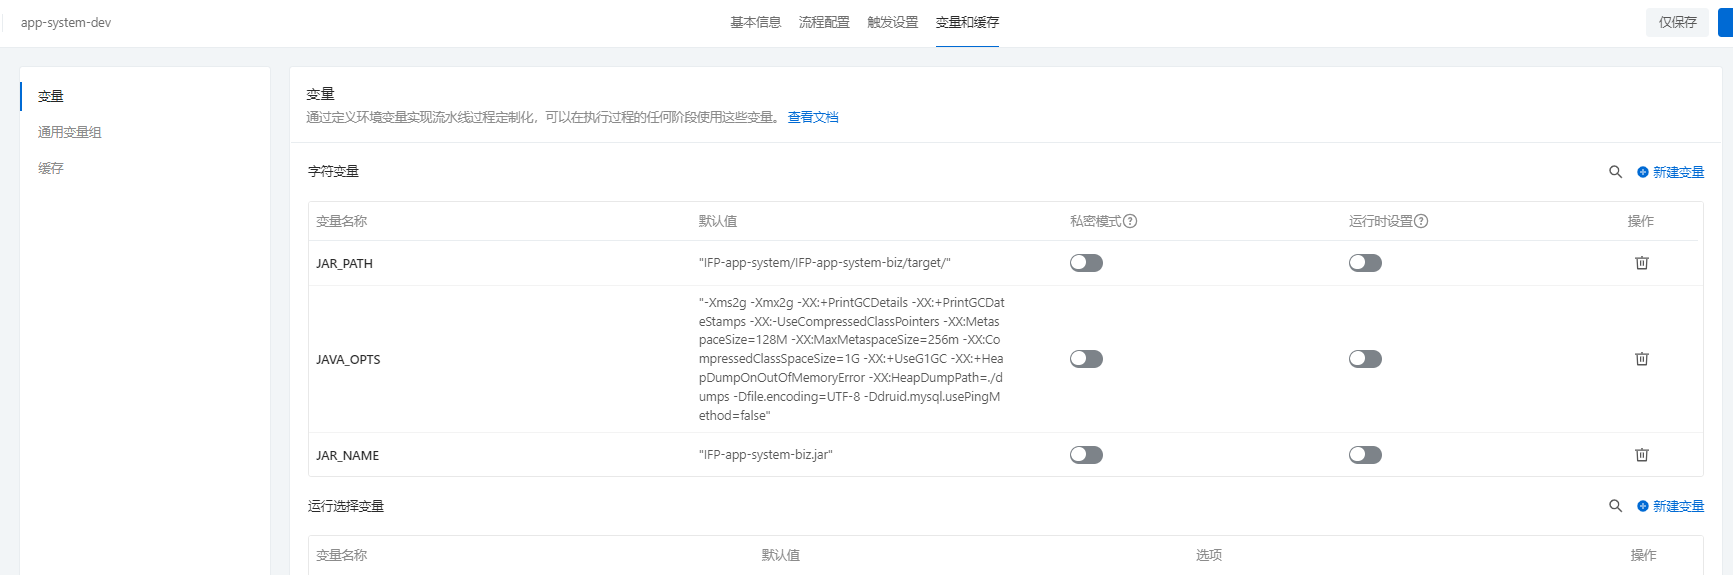Click the 运行选择变量 section heading
This screenshot has width=1733, height=575.
tap(346, 506)
